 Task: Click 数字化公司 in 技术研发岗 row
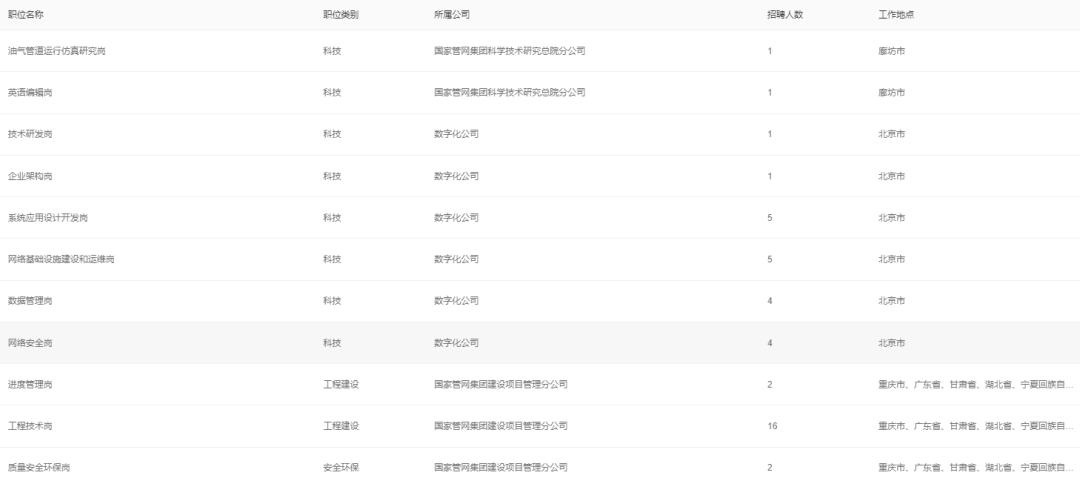pos(456,134)
